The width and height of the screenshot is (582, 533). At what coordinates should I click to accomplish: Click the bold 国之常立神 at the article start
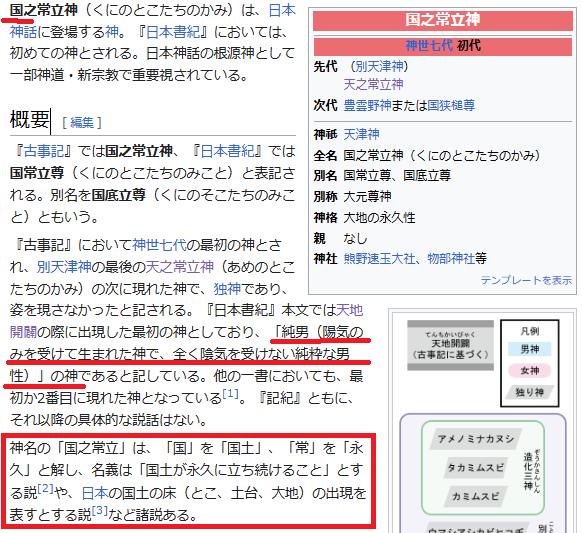click(43, 10)
